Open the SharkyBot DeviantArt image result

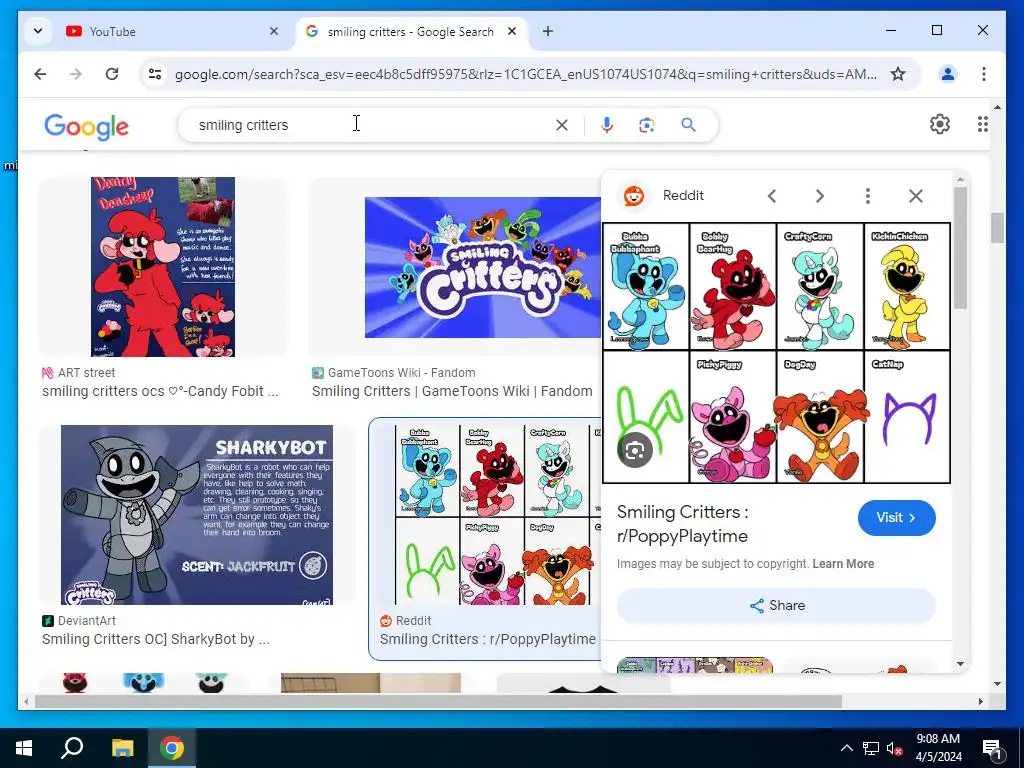[x=197, y=515]
